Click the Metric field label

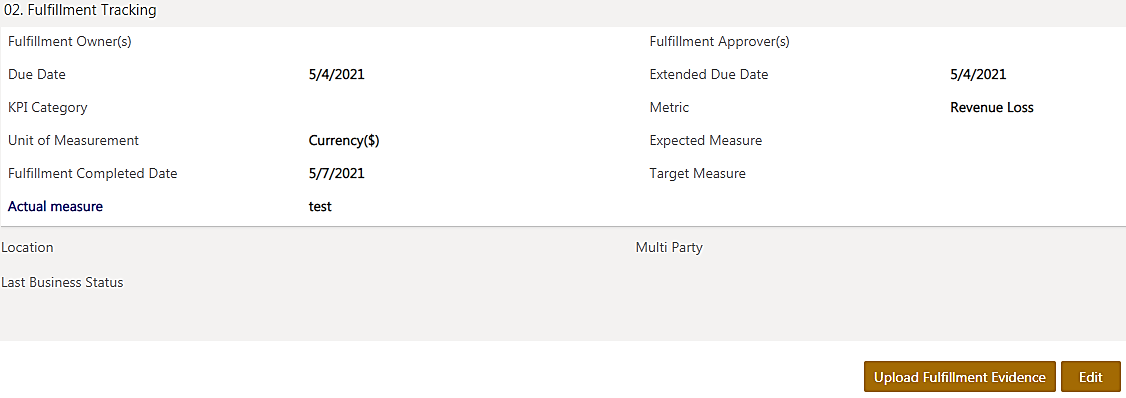coord(669,108)
